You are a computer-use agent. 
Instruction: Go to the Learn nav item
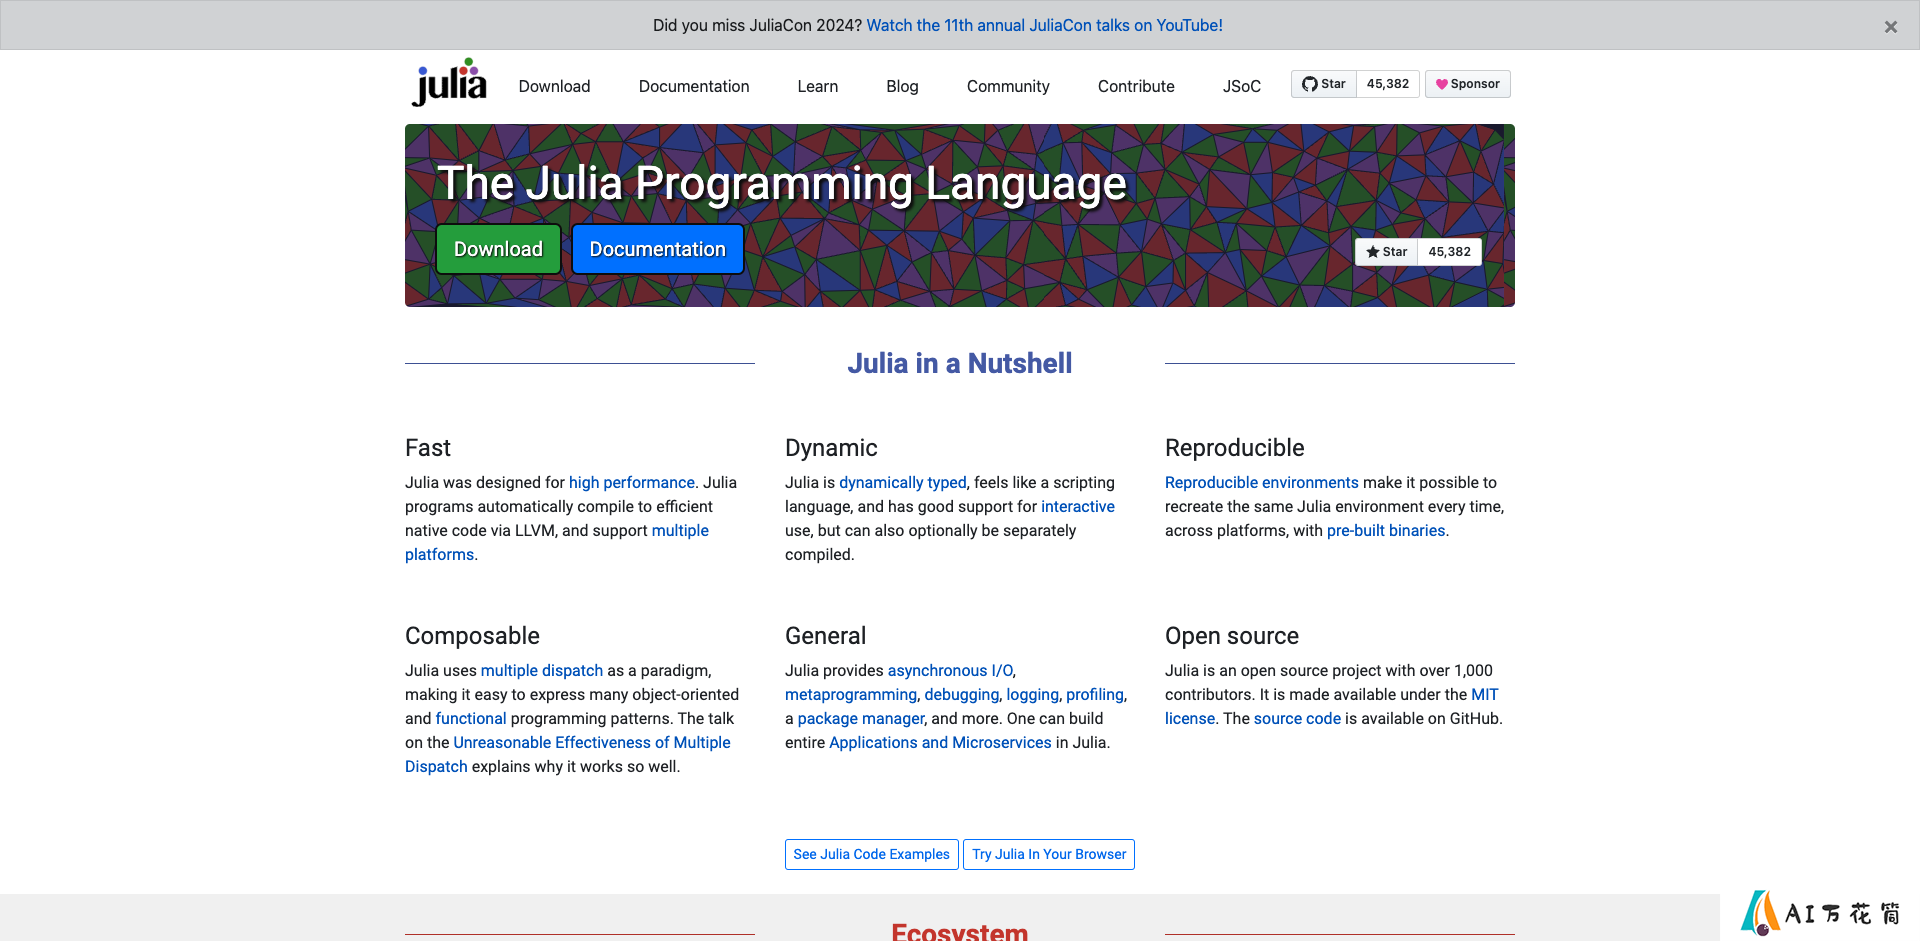click(x=818, y=86)
